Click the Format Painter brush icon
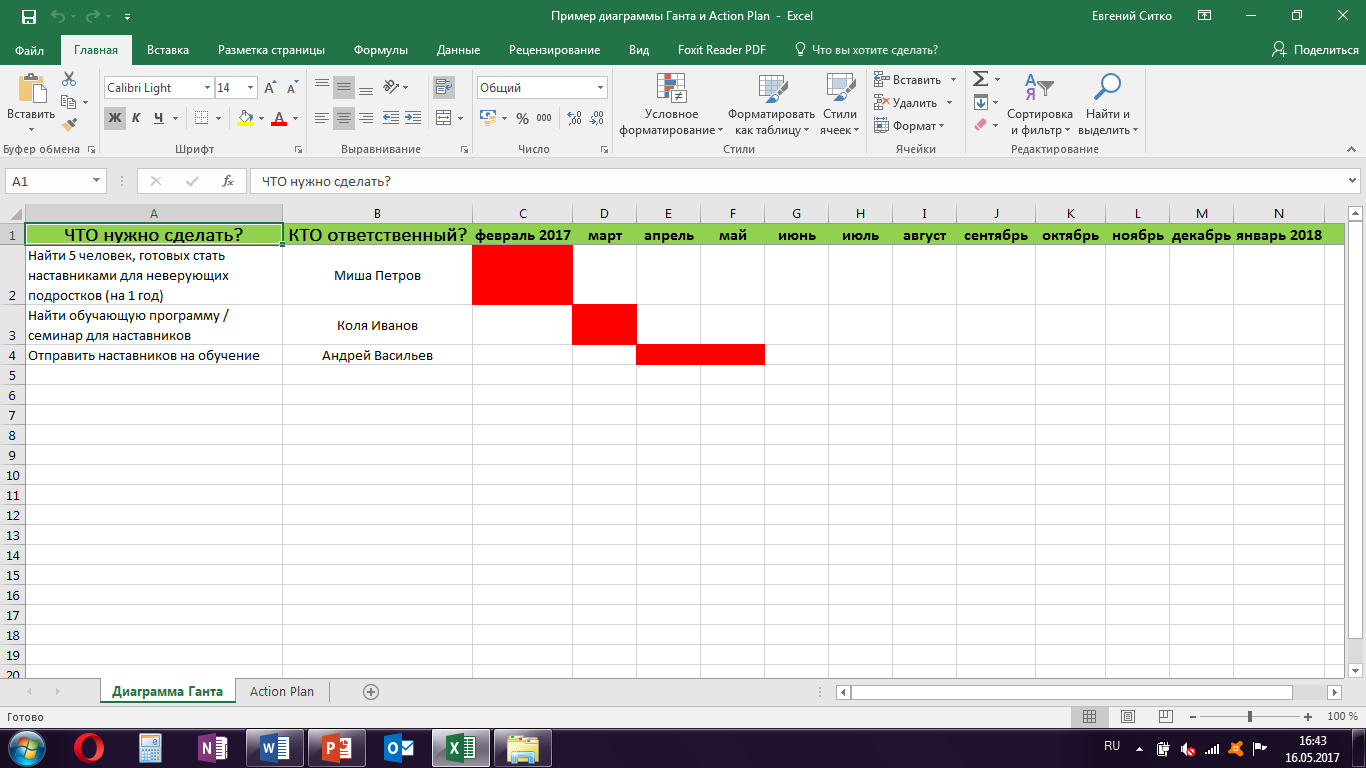This screenshot has width=1366, height=768. (69, 125)
